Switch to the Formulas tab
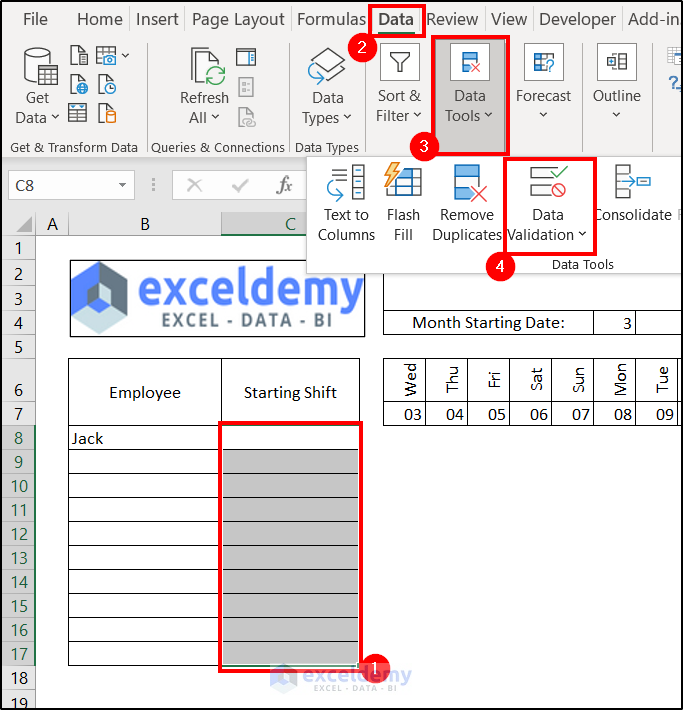 331,19
